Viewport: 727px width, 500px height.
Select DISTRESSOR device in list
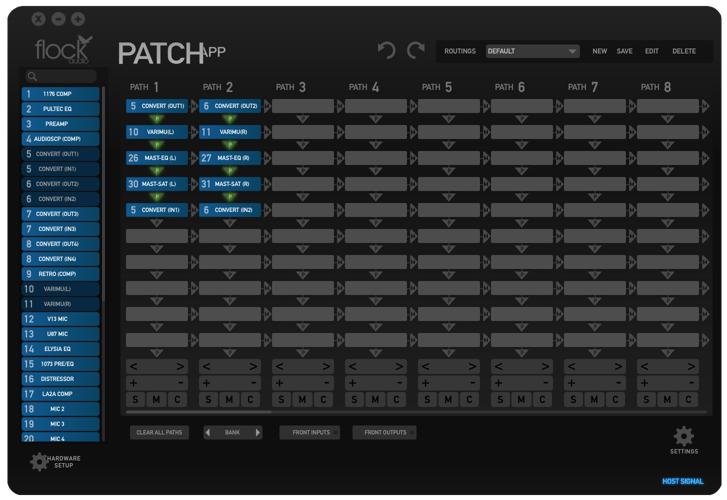coord(60,379)
